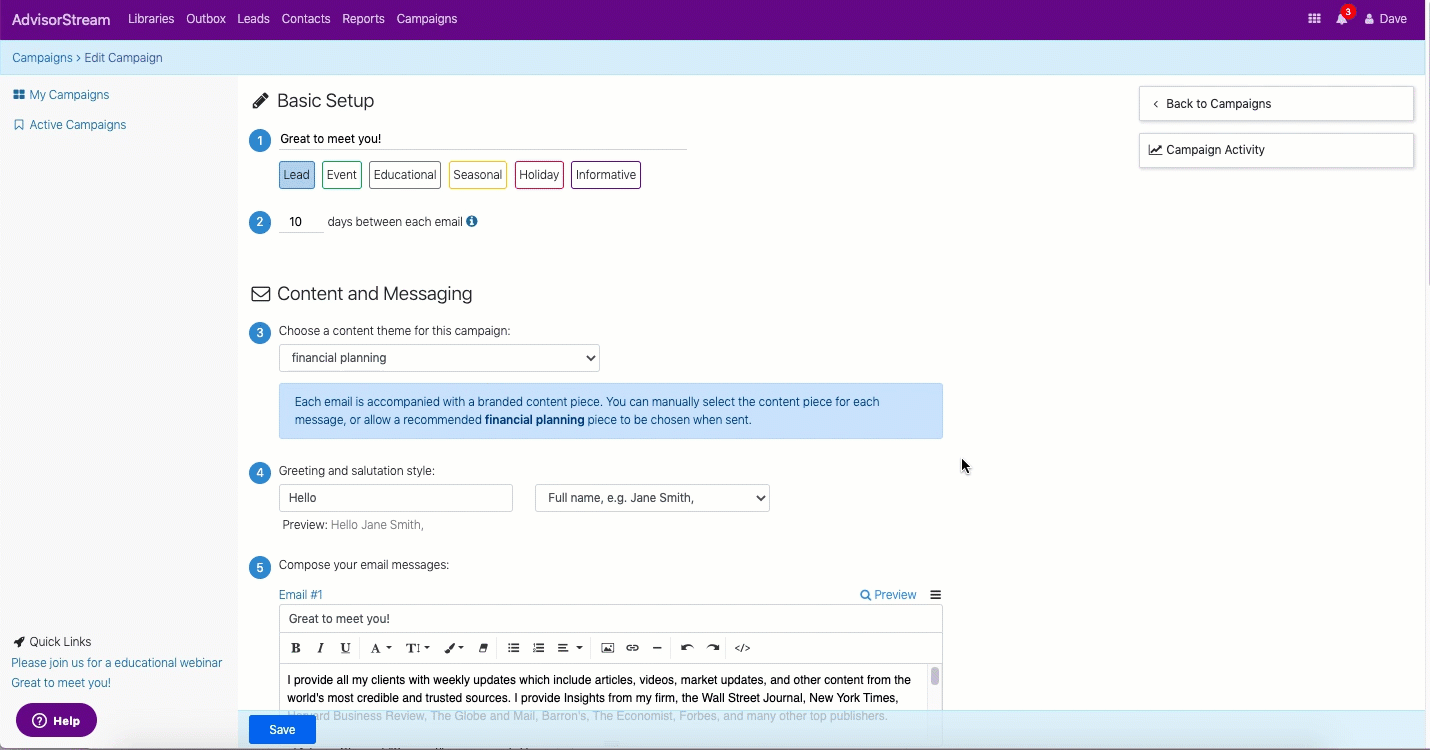Open the Leads menu
1430x750 pixels.
pos(254,19)
